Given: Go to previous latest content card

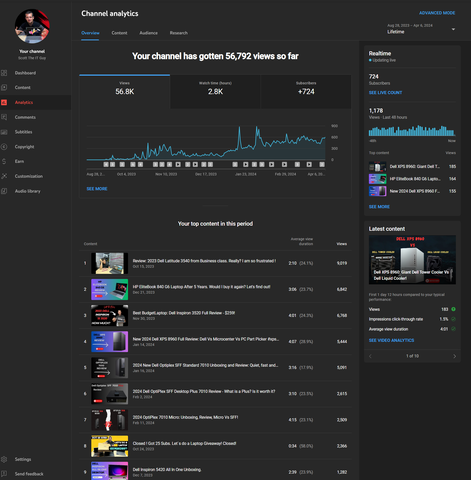Looking at the screenshot, I should (370, 356).
